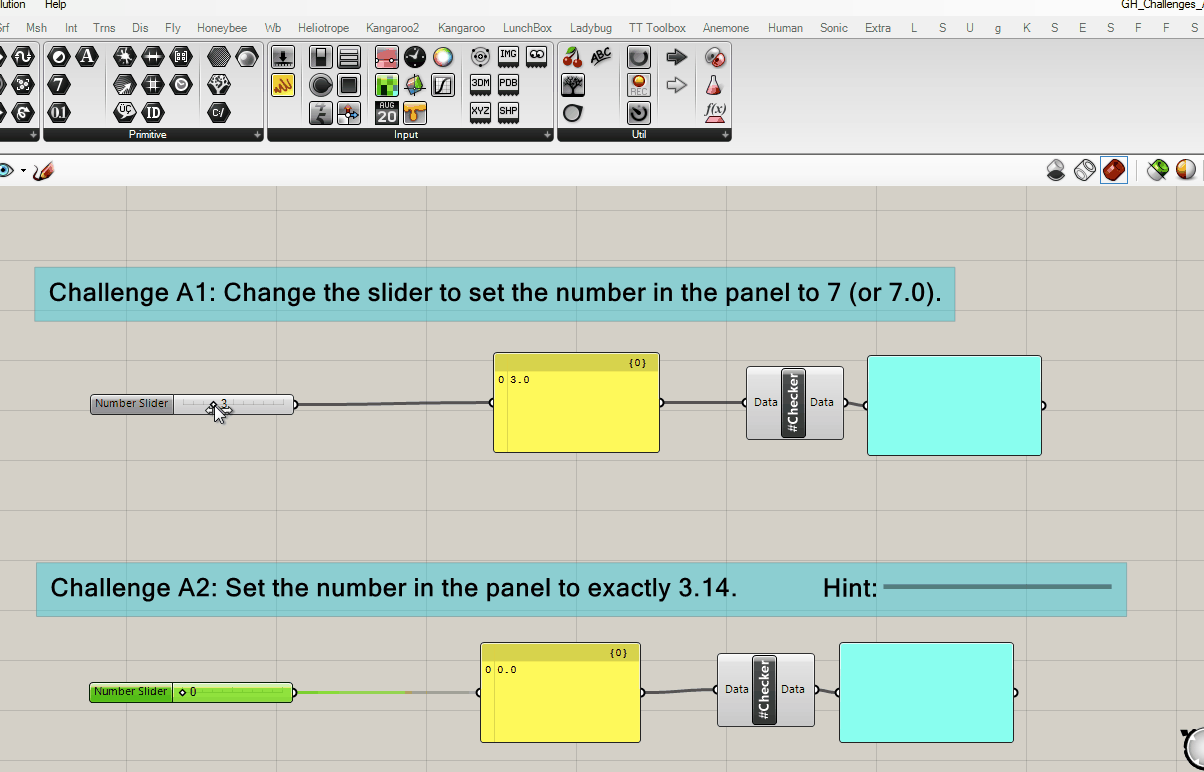Select the Boolean Toggle component icon

[321, 57]
